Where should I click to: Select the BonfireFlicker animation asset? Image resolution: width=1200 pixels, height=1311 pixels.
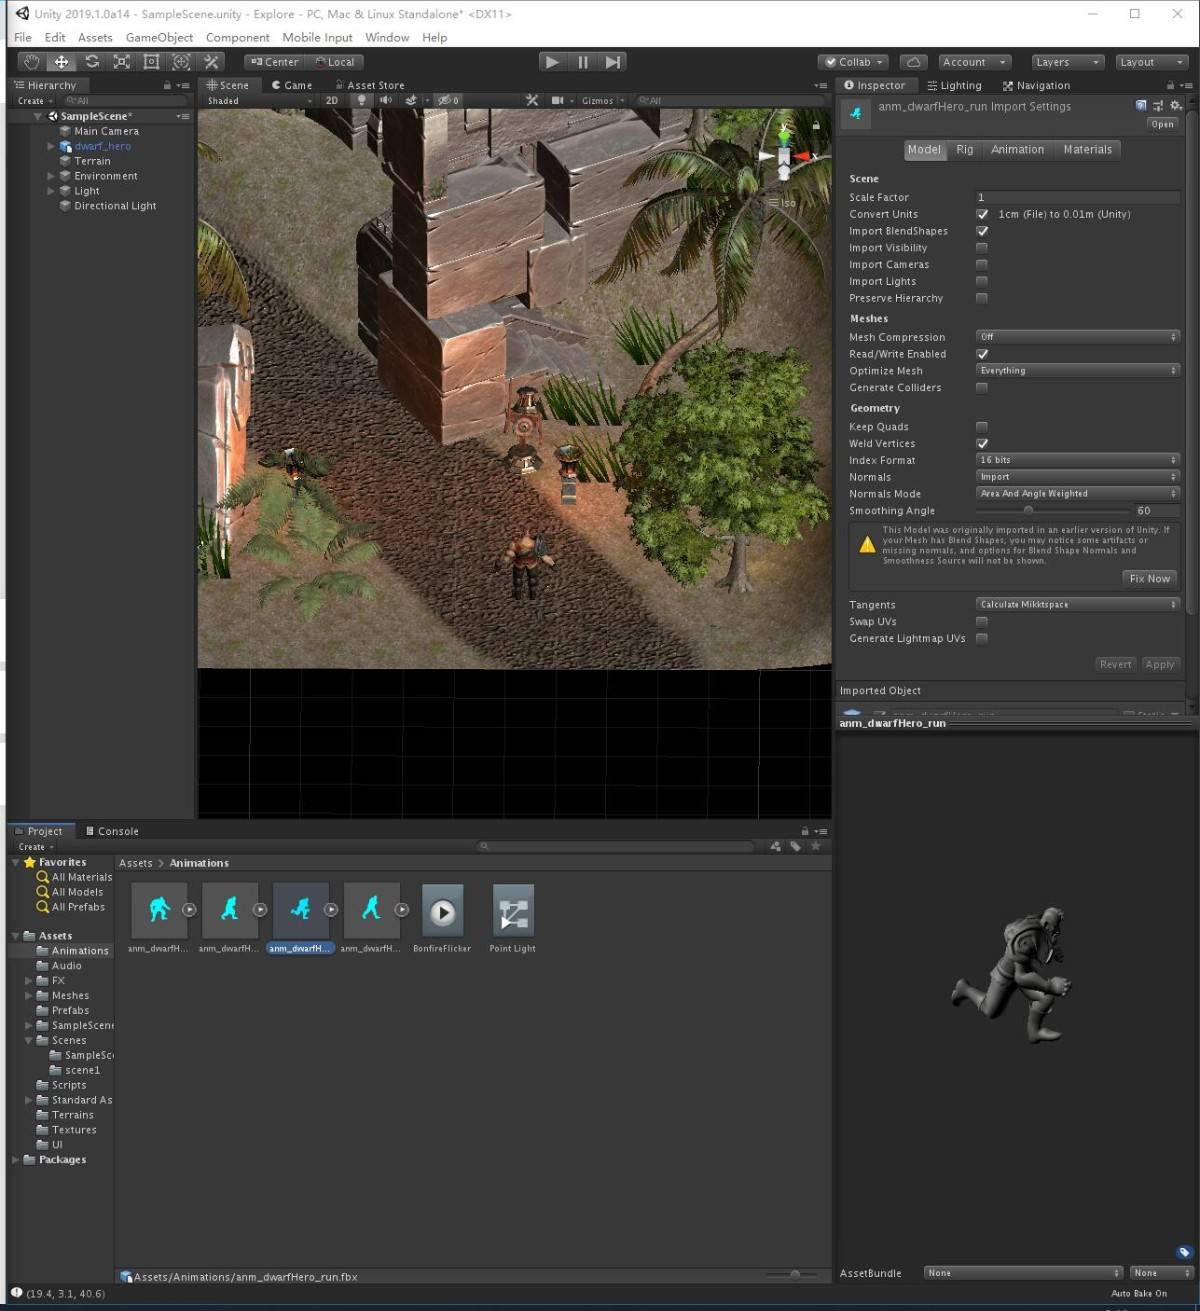click(x=442, y=917)
